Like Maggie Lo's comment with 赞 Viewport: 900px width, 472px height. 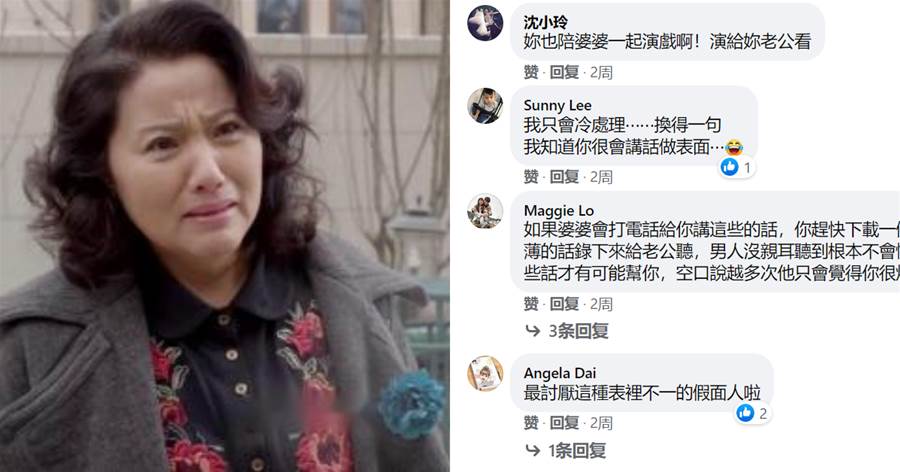click(x=531, y=304)
